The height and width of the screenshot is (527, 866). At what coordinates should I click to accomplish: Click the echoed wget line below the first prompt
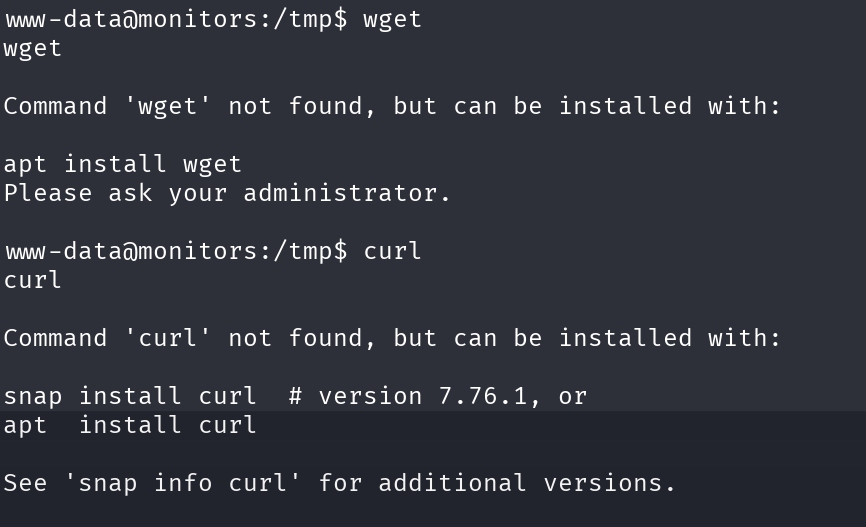[x=33, y=48]
